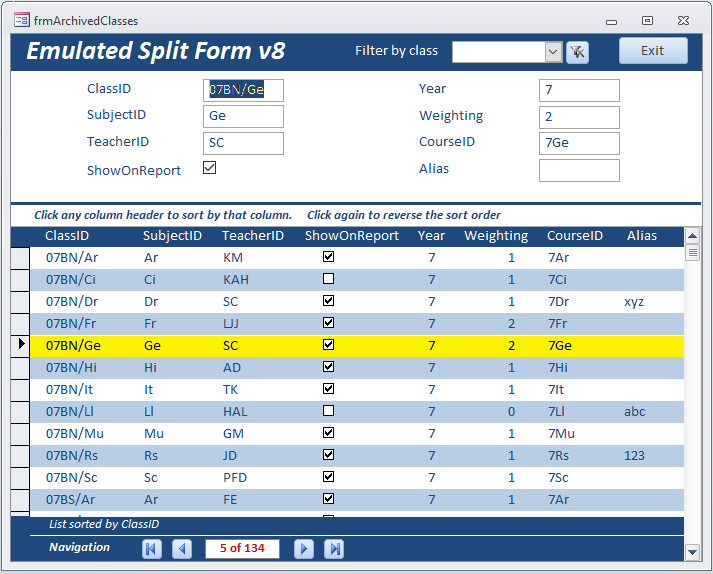Screen dimensions: 713x574
Task: Click weighting 0 in row 07BN/Ll
Action: 511,412
